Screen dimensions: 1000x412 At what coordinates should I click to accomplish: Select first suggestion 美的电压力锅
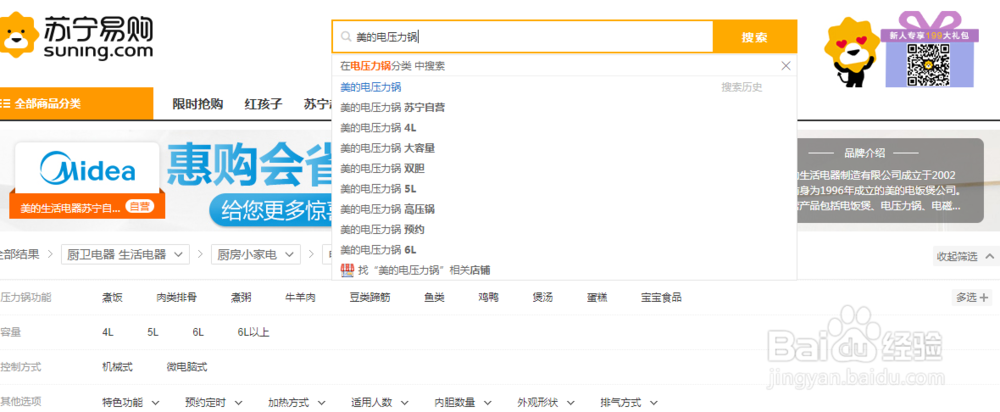click(371, 87)
